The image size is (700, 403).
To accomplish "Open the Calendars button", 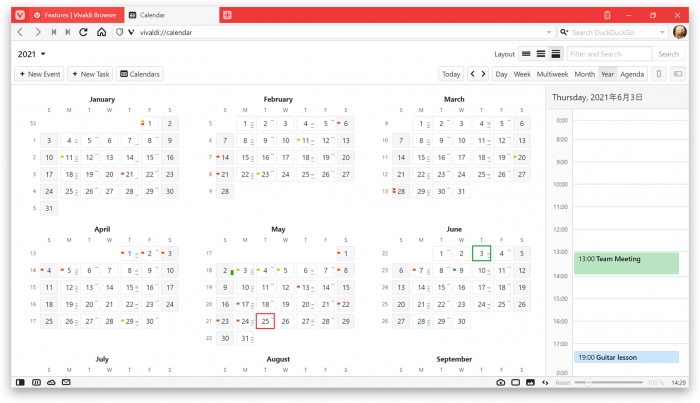I will coord(140,74).
